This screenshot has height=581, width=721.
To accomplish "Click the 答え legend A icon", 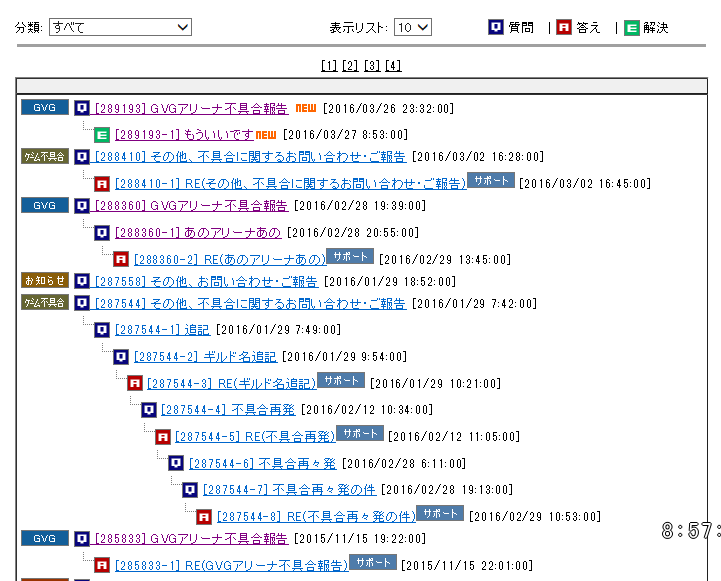I will click(x=564, y=27).
